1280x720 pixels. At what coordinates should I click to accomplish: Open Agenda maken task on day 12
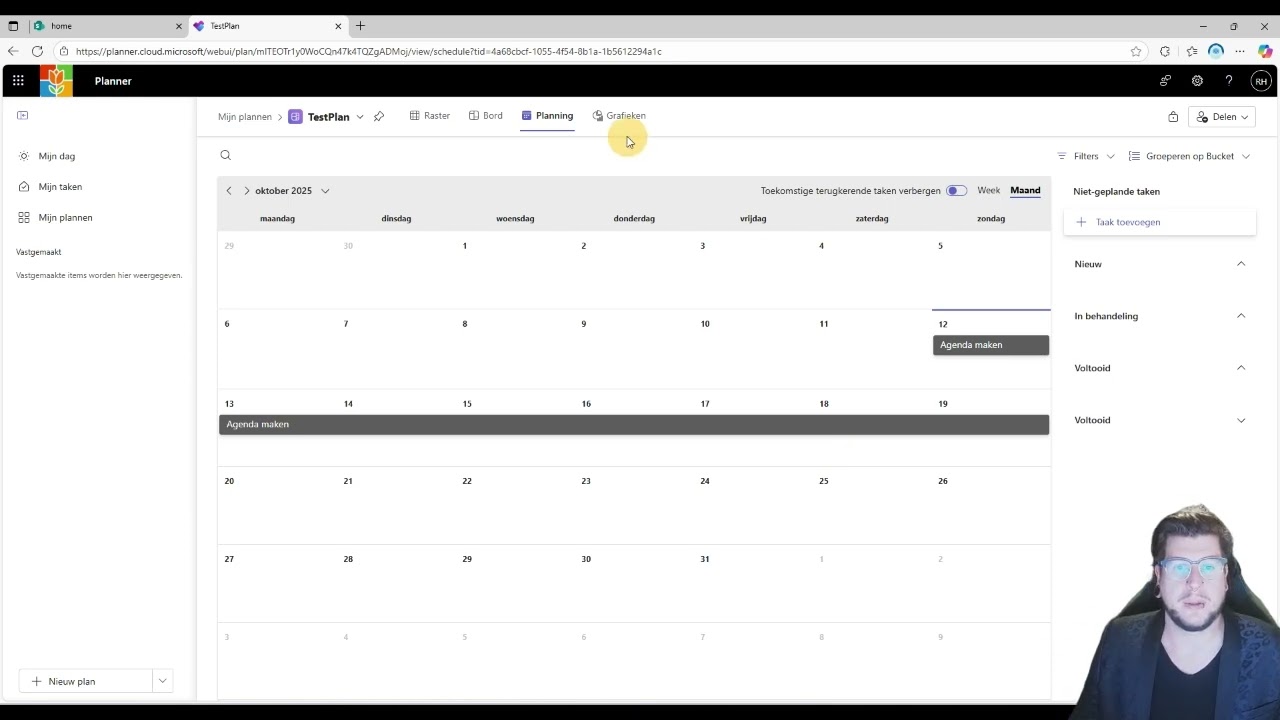(x=991, y=345)
